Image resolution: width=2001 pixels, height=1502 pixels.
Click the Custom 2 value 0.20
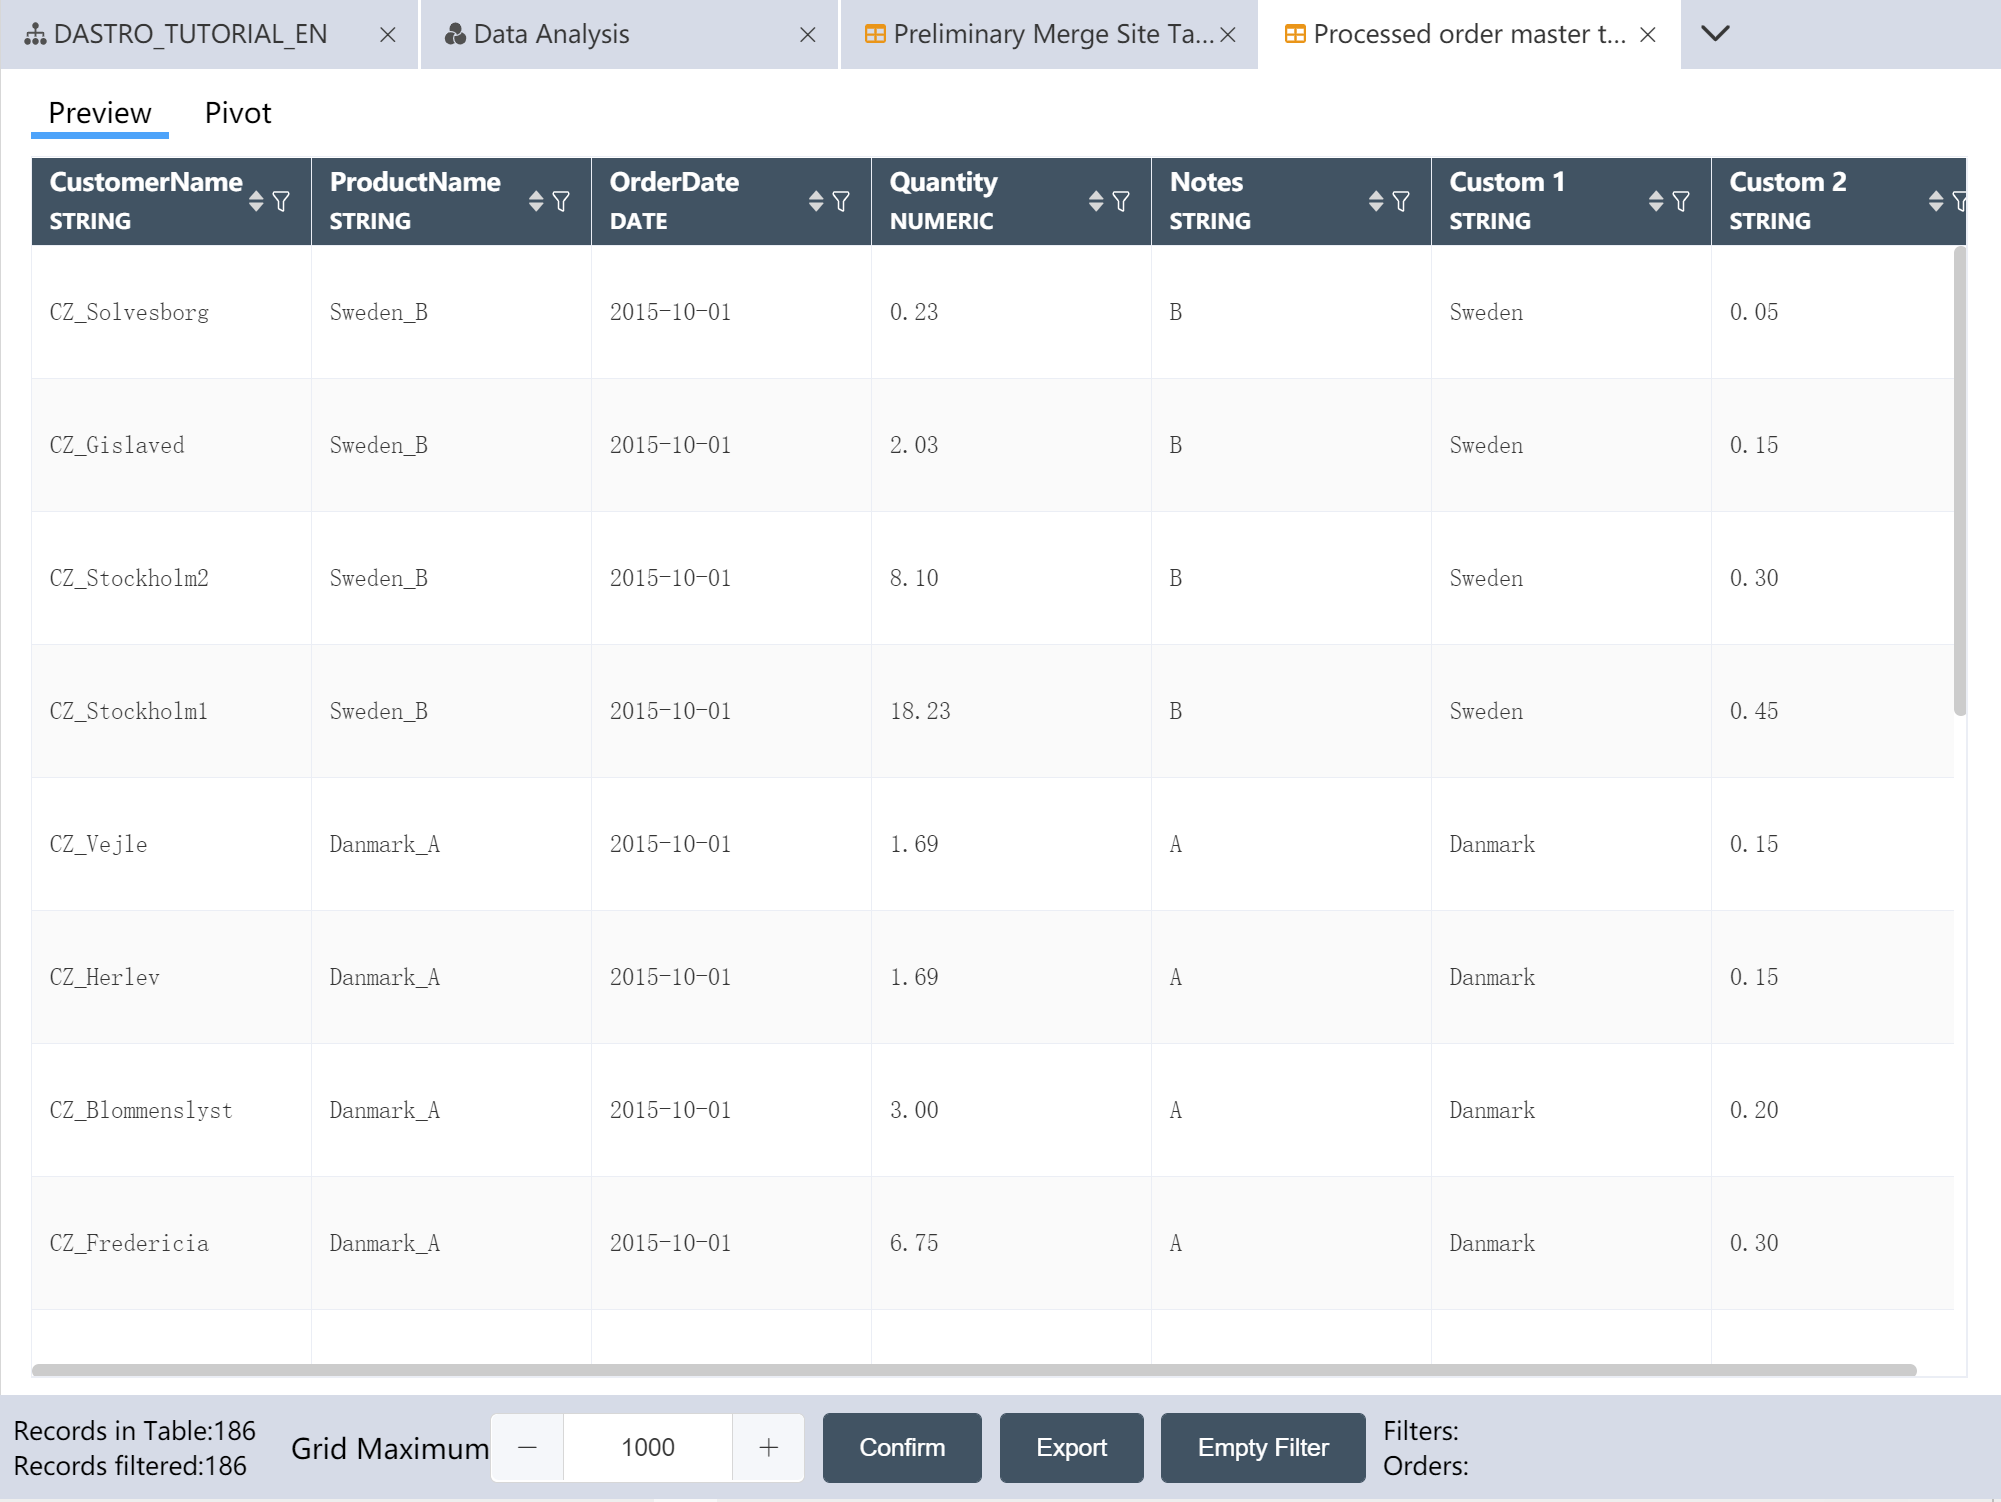(x=1754, y=1110)
